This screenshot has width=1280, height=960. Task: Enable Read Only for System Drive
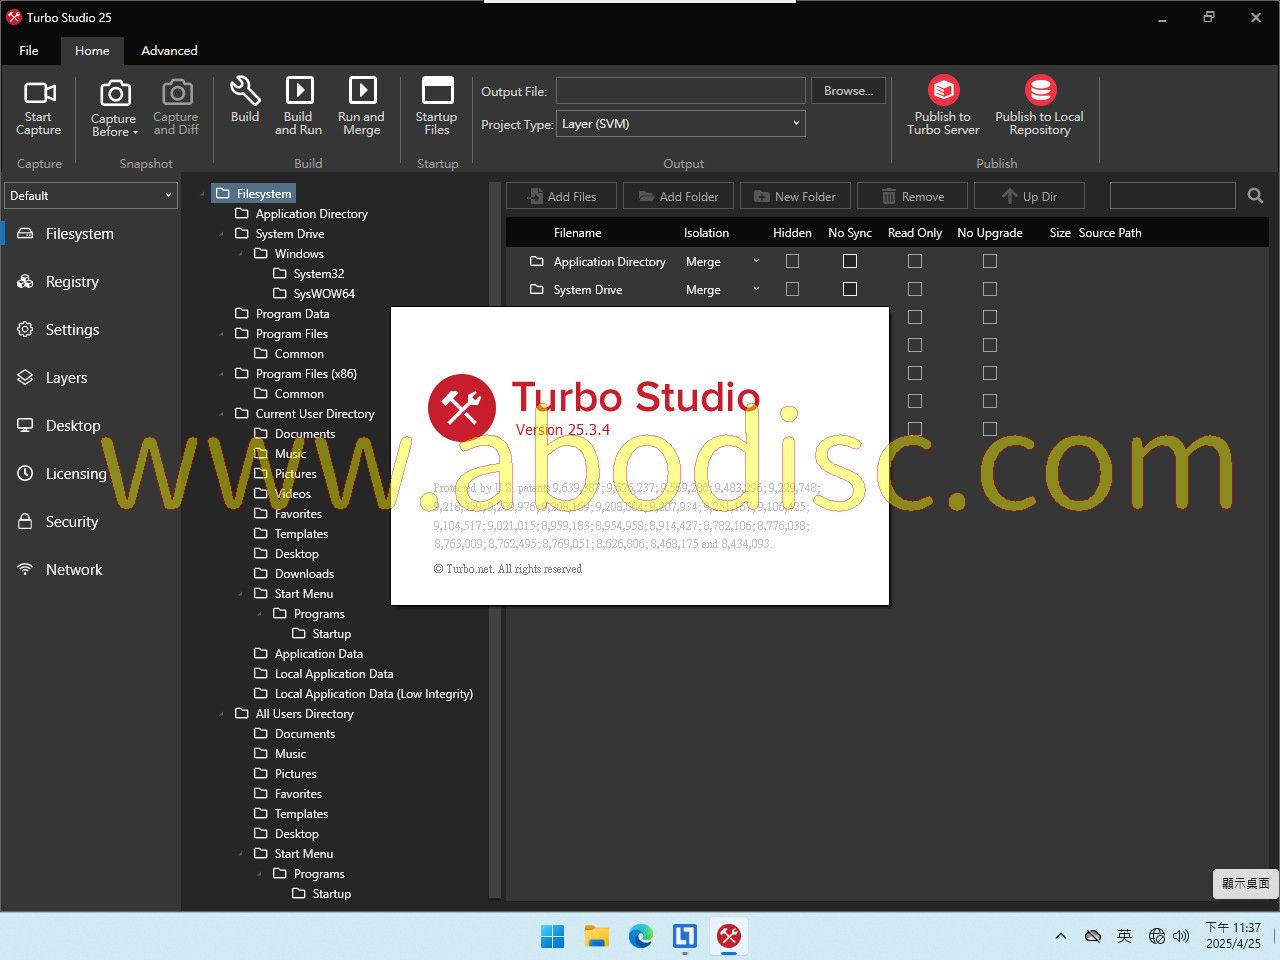[915, 289]
